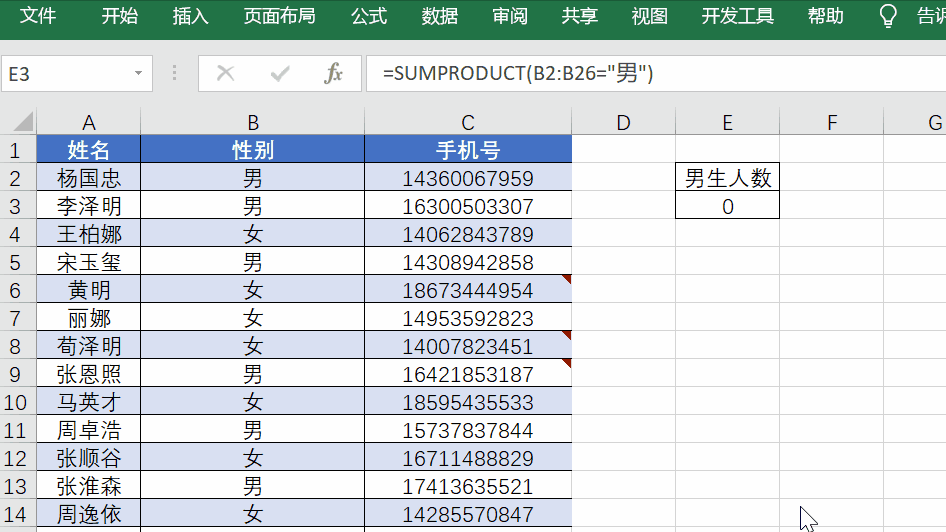Open the 插入 ribbon tab
The width and height of the screenshot is (946, 532).
pos(191,16)
